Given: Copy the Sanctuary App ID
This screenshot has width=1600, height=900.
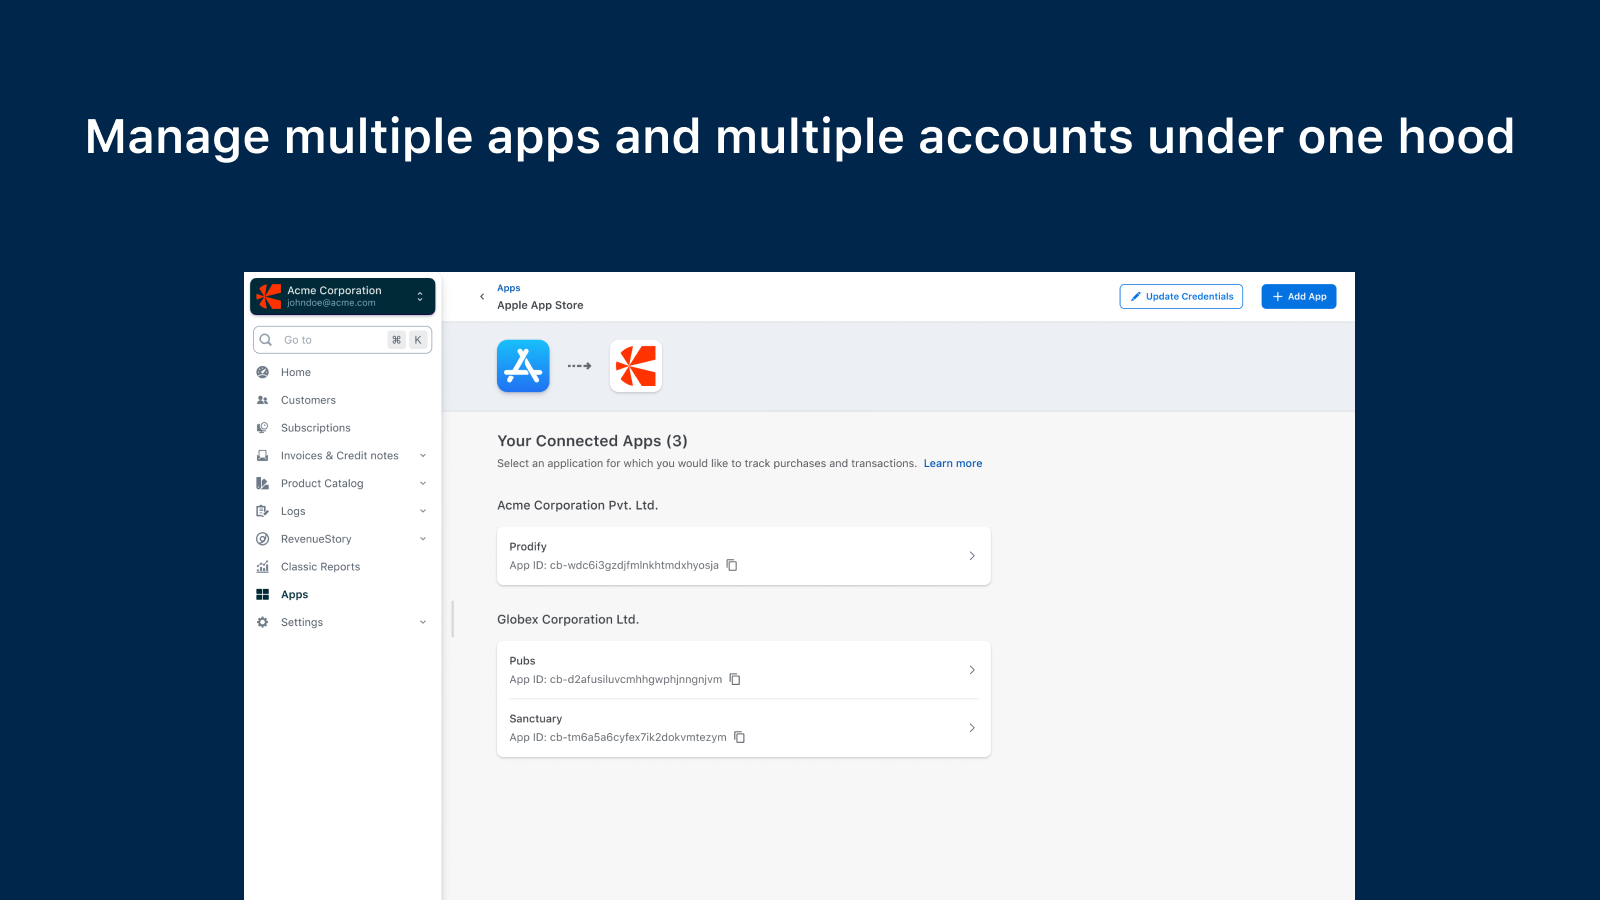Looking at the screenshot, I should [x=740, y=737].
